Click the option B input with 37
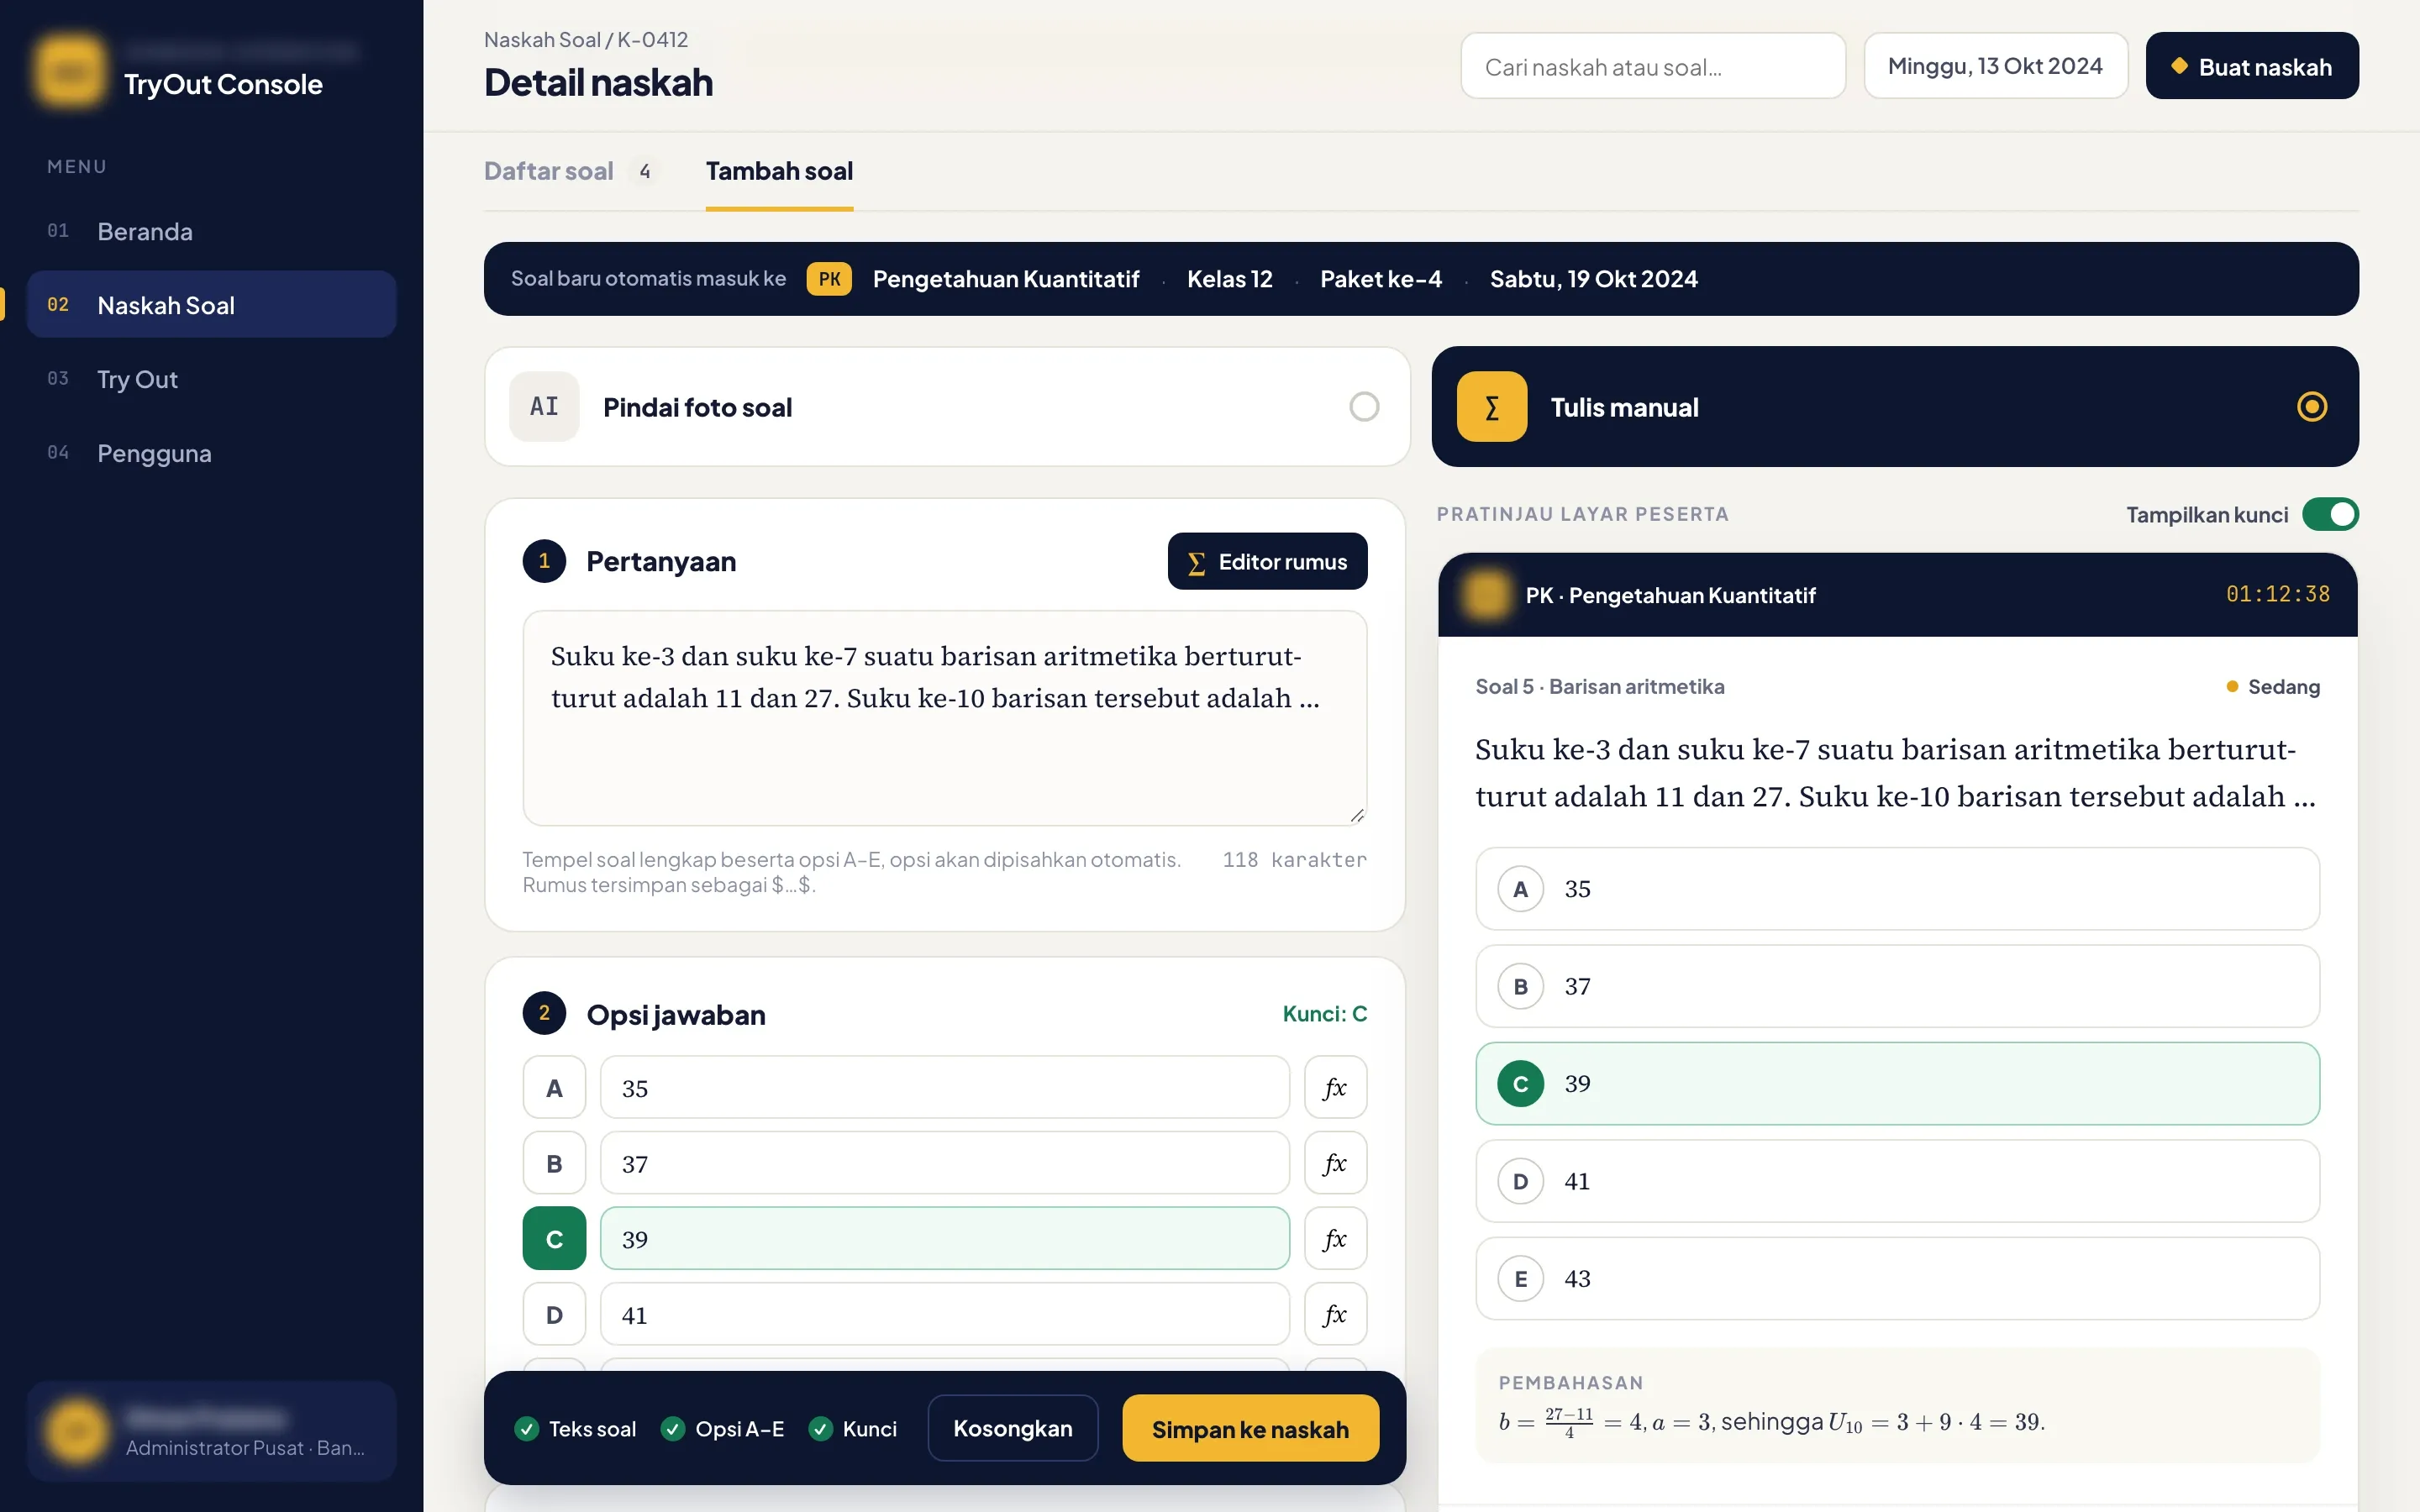 tap(944, 1163)
